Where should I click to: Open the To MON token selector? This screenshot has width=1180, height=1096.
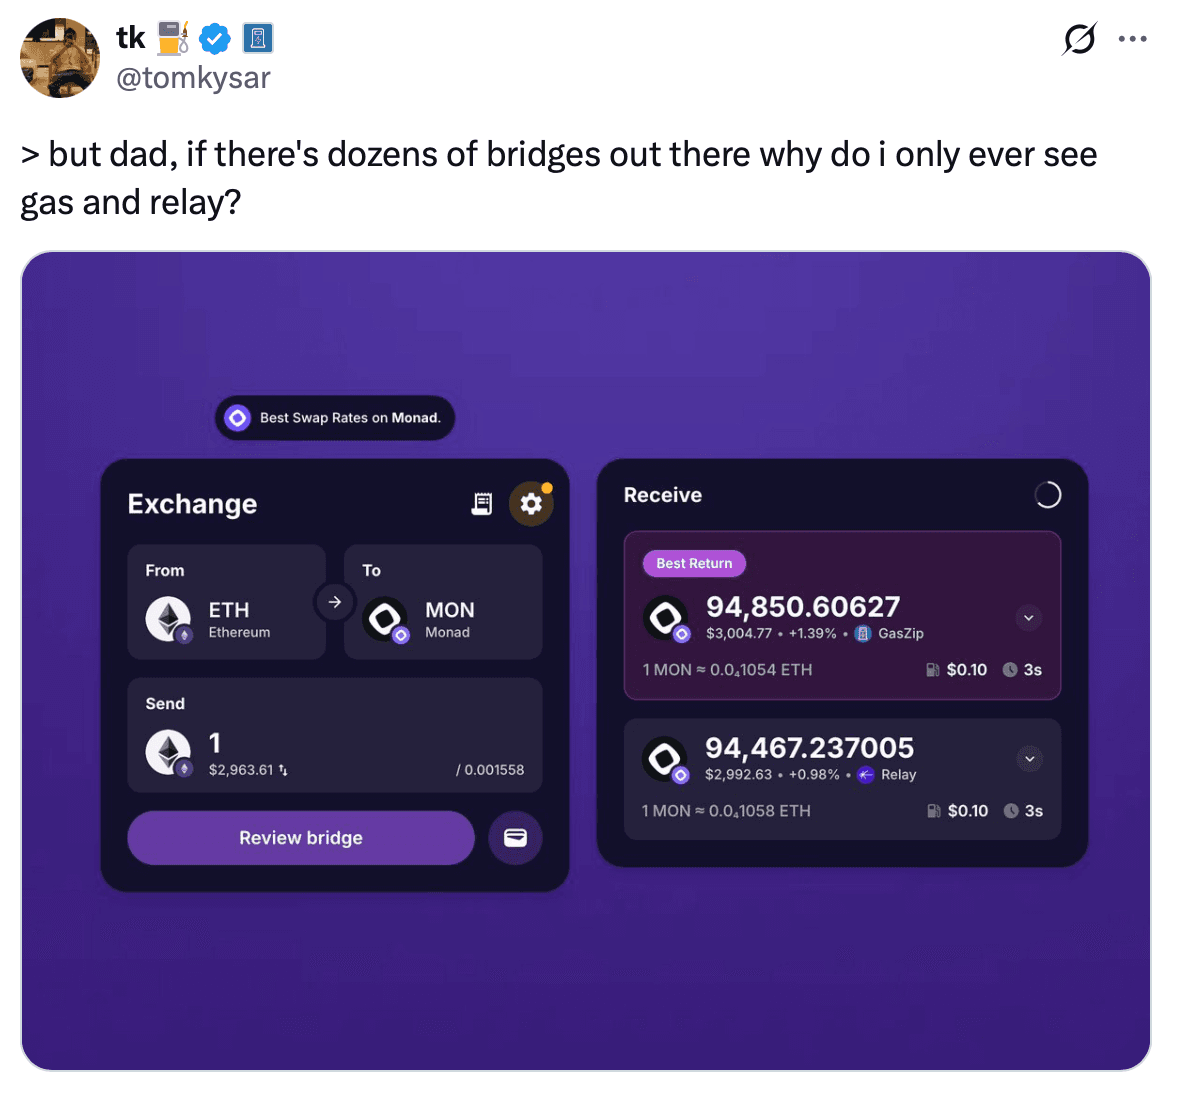(443, 602)
